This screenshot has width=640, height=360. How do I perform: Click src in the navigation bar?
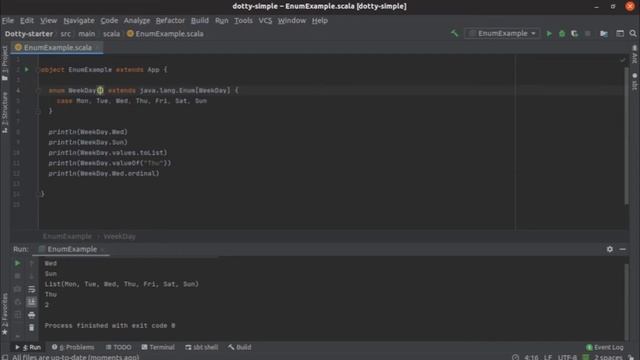66,34
